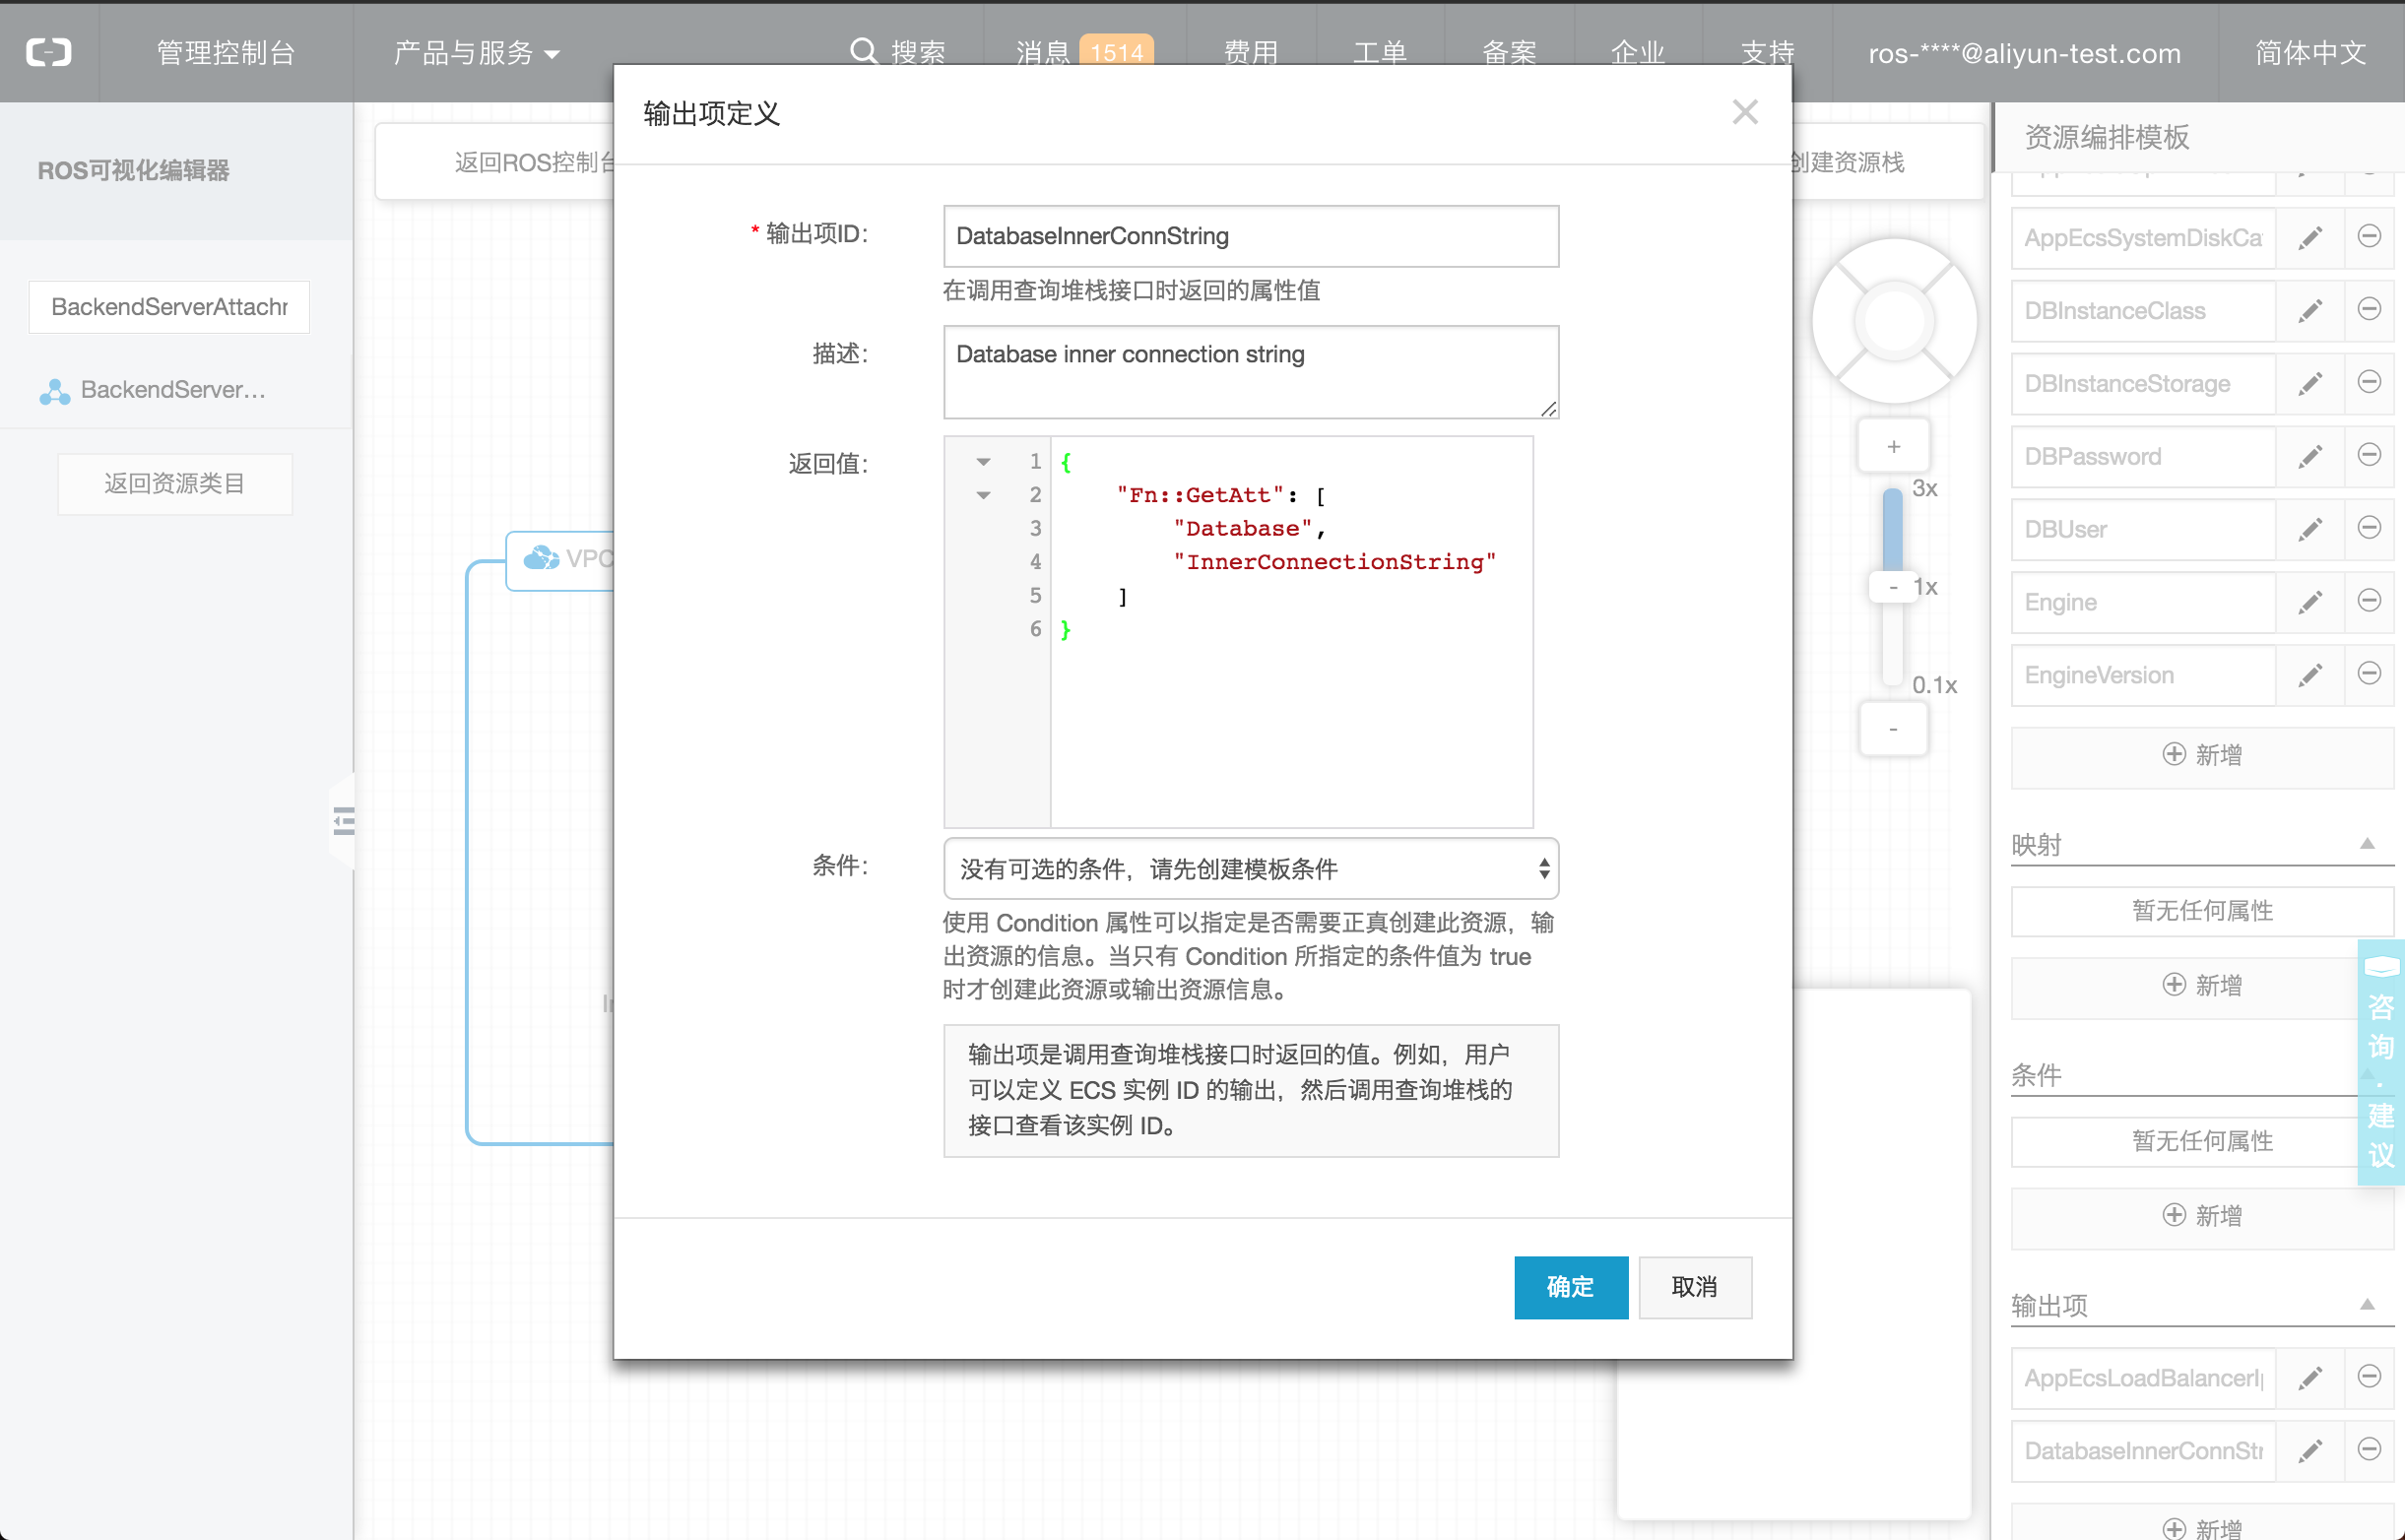Screen dimensions: 2405x1540
Task: Click 新增 under the 映射 section
Action: (2202, 986)
